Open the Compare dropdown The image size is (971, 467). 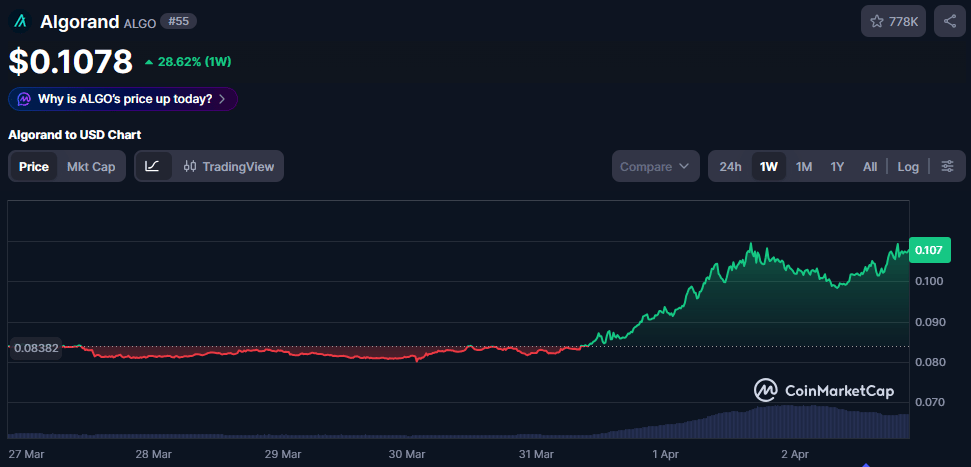coord(655,166)
